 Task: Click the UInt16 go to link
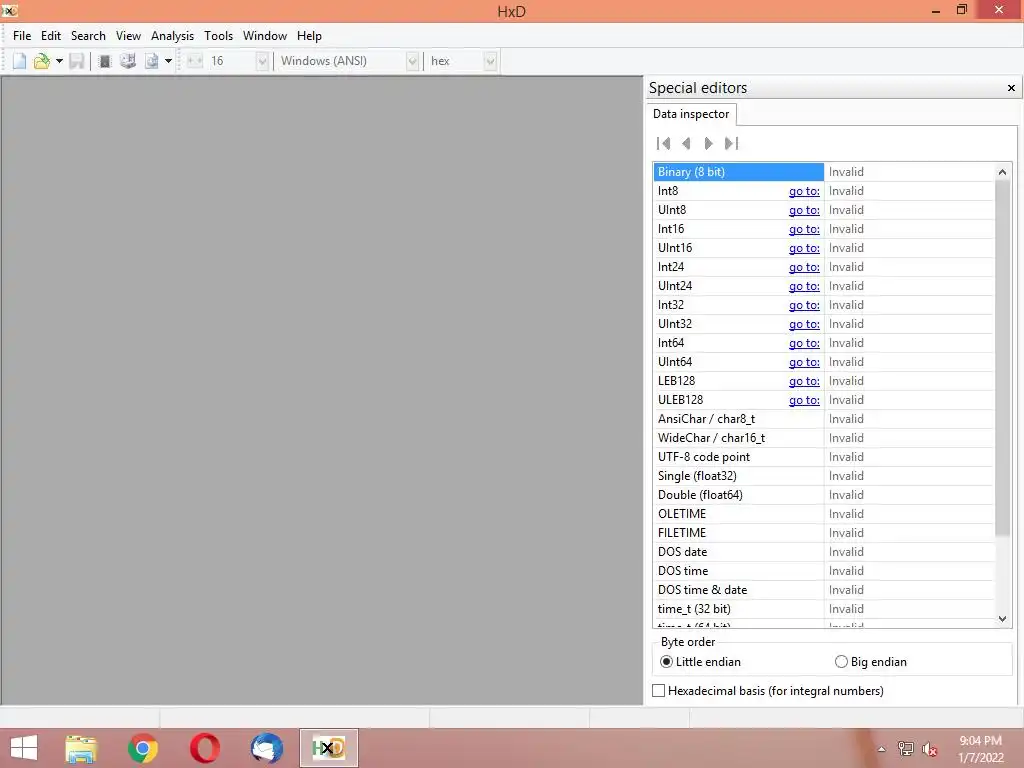coord(804,248)
